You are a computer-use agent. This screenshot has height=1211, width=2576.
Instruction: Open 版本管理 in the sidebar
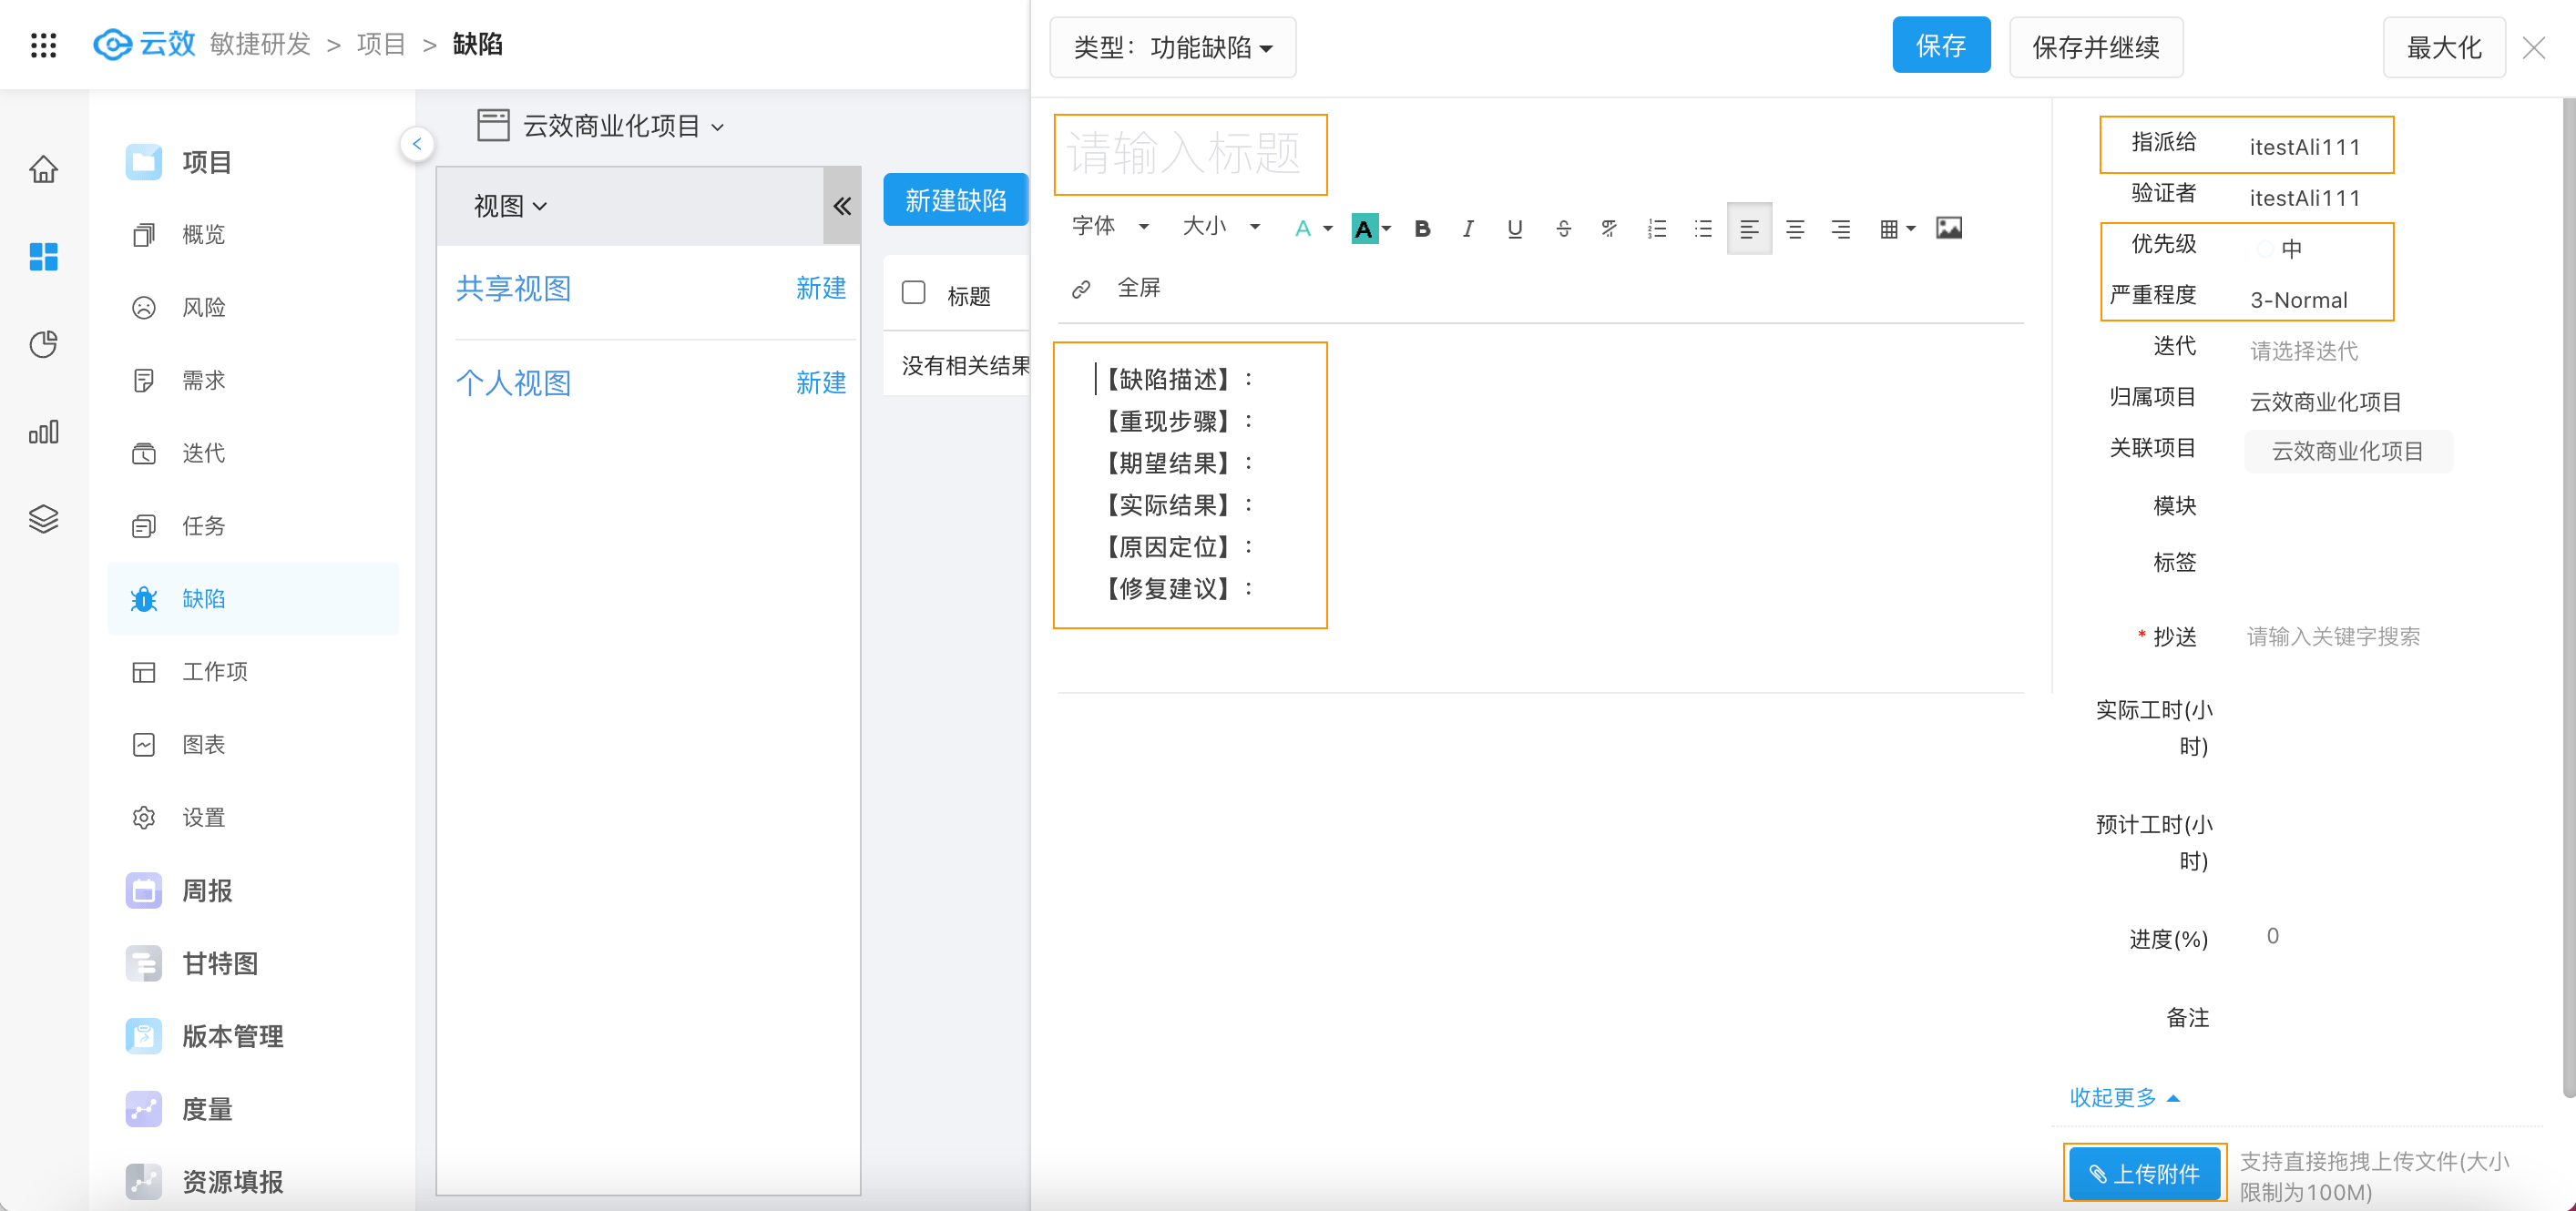(233, 1036)
